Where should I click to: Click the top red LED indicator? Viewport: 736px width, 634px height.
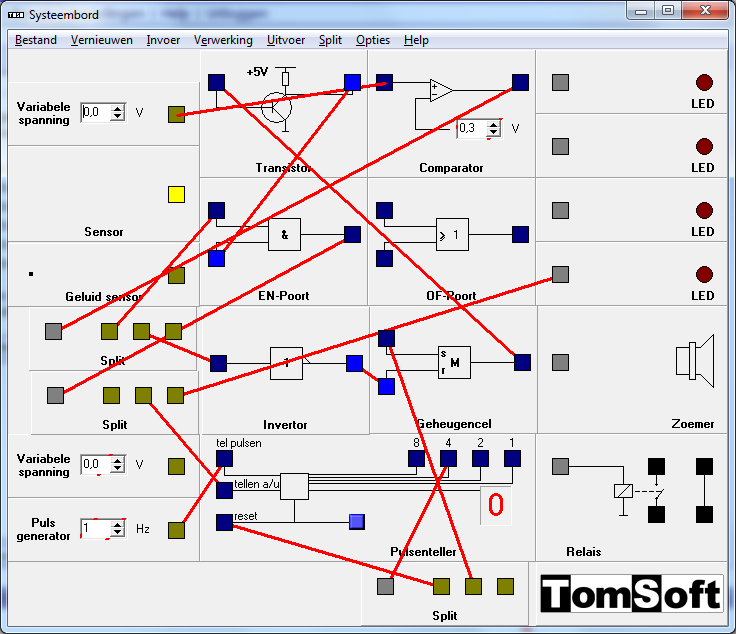[704, 83]
